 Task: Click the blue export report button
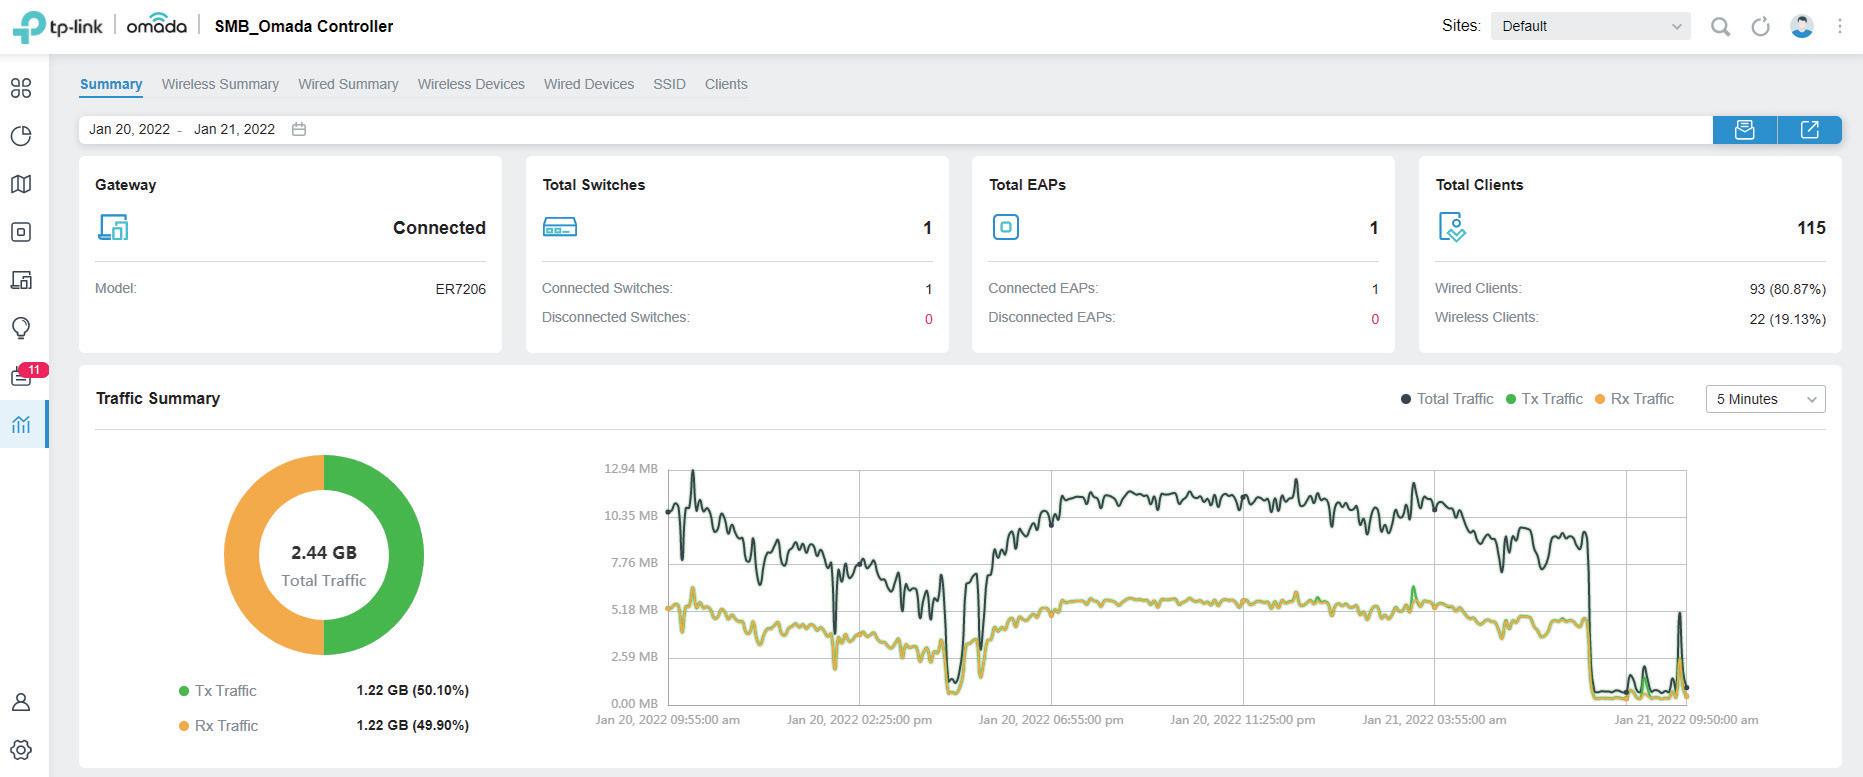[1809, 130]
